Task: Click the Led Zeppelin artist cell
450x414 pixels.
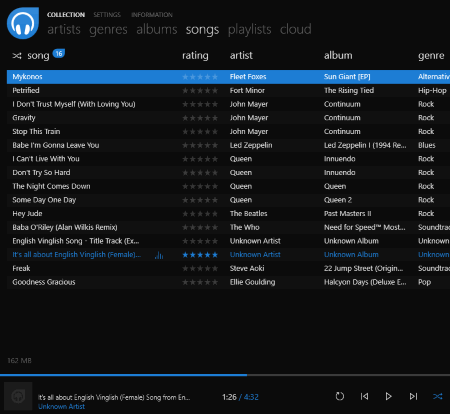Action: tap(251, 145)
